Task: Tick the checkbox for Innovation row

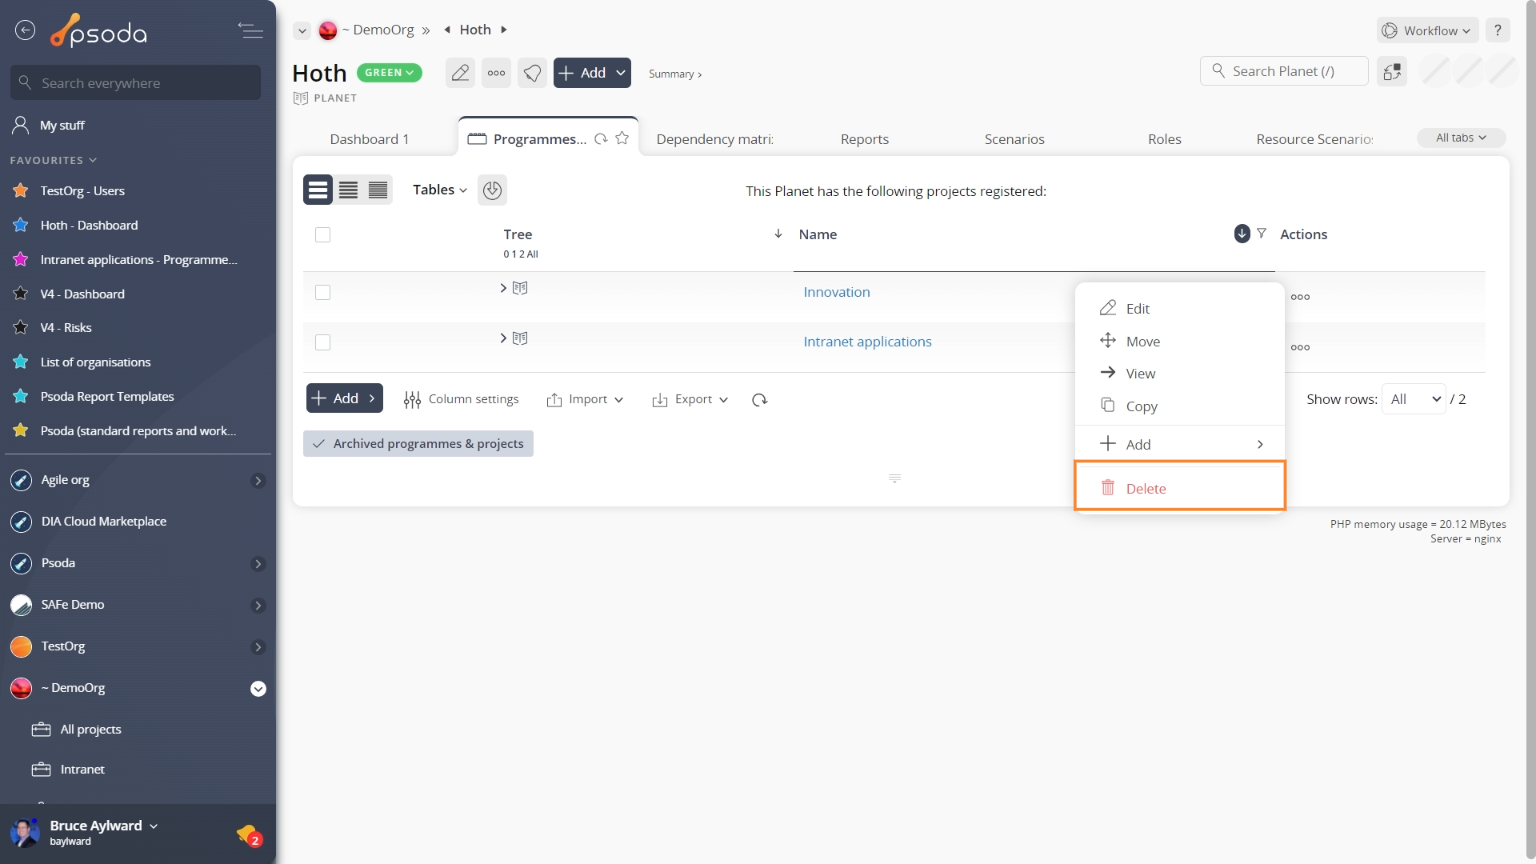Action: [322, 292]
